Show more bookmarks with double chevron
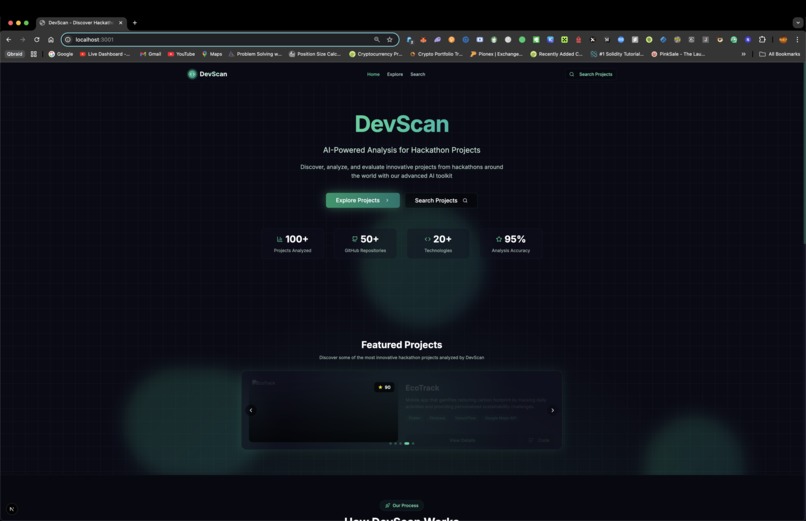The width and height of the screenshot is (806, 521). [x=743, y=54]
